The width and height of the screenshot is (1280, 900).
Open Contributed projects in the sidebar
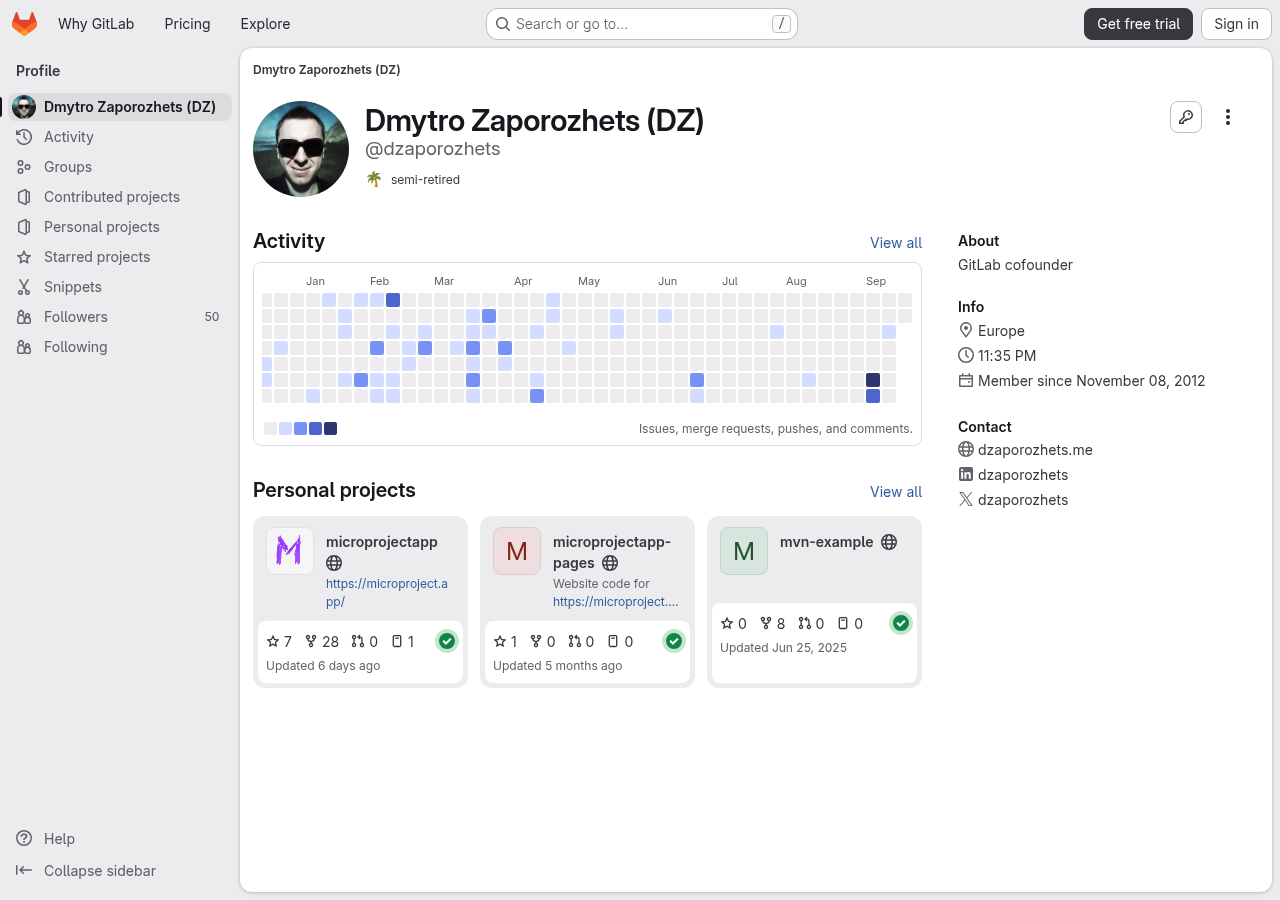(120, 197)
